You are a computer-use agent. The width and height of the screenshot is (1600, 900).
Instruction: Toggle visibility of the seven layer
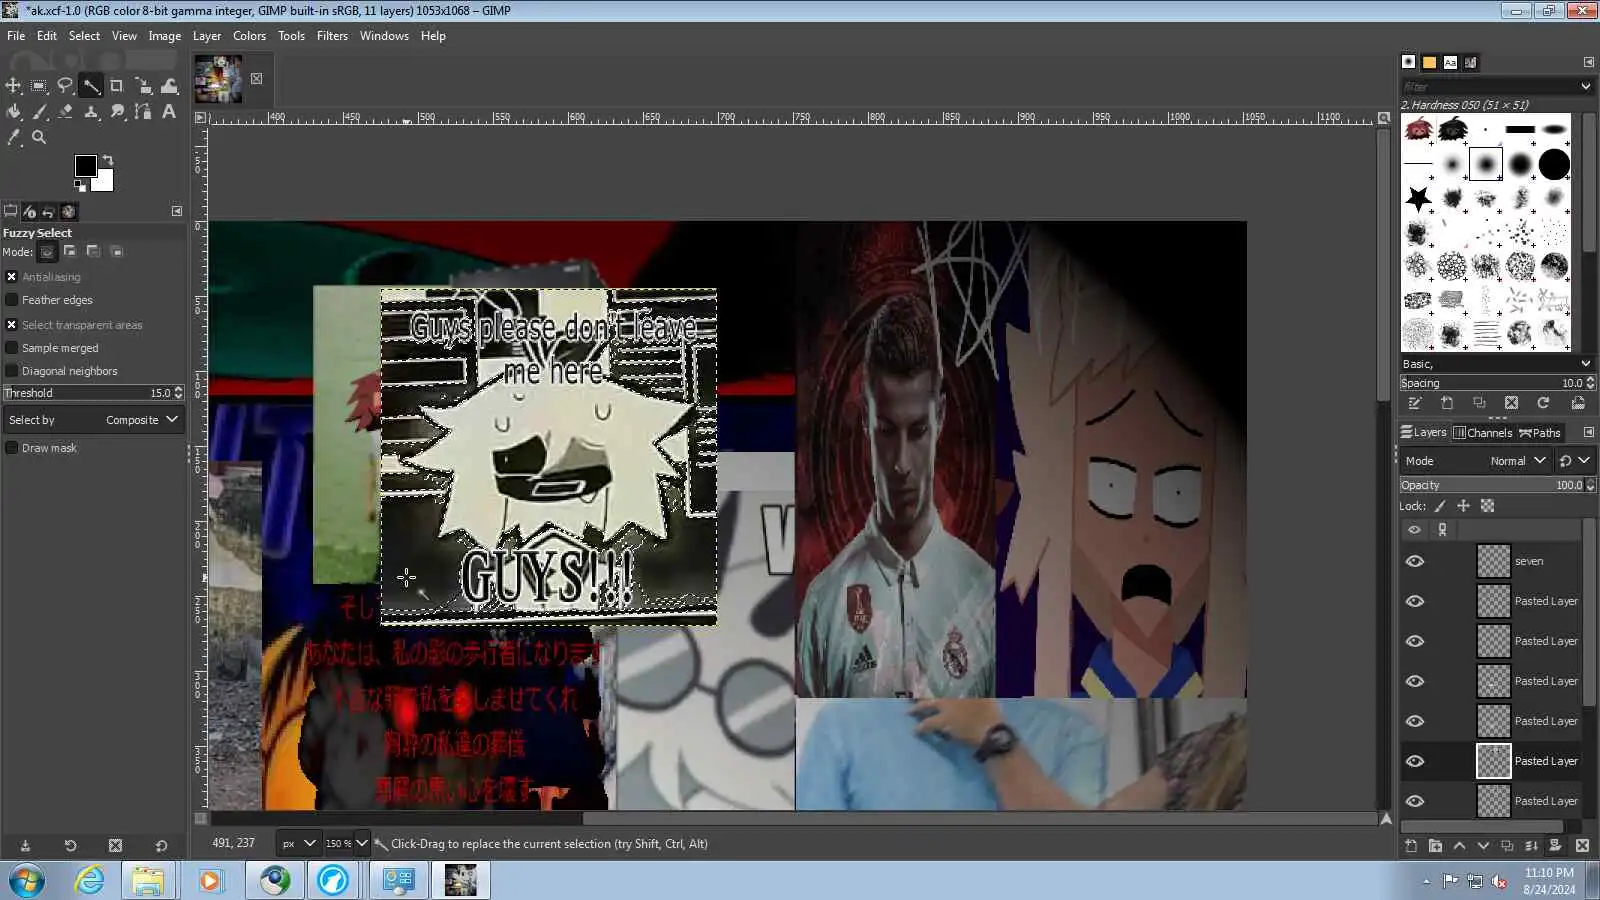(1414, 561)
